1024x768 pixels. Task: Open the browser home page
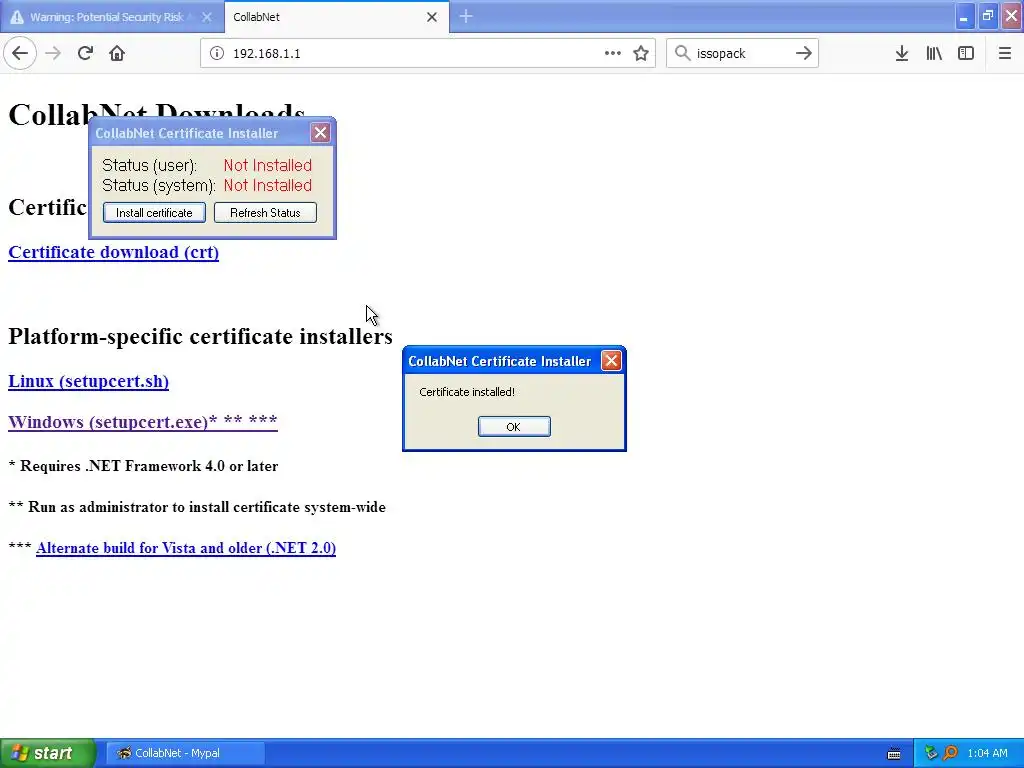pyautogui.click(x=117, y=53)
